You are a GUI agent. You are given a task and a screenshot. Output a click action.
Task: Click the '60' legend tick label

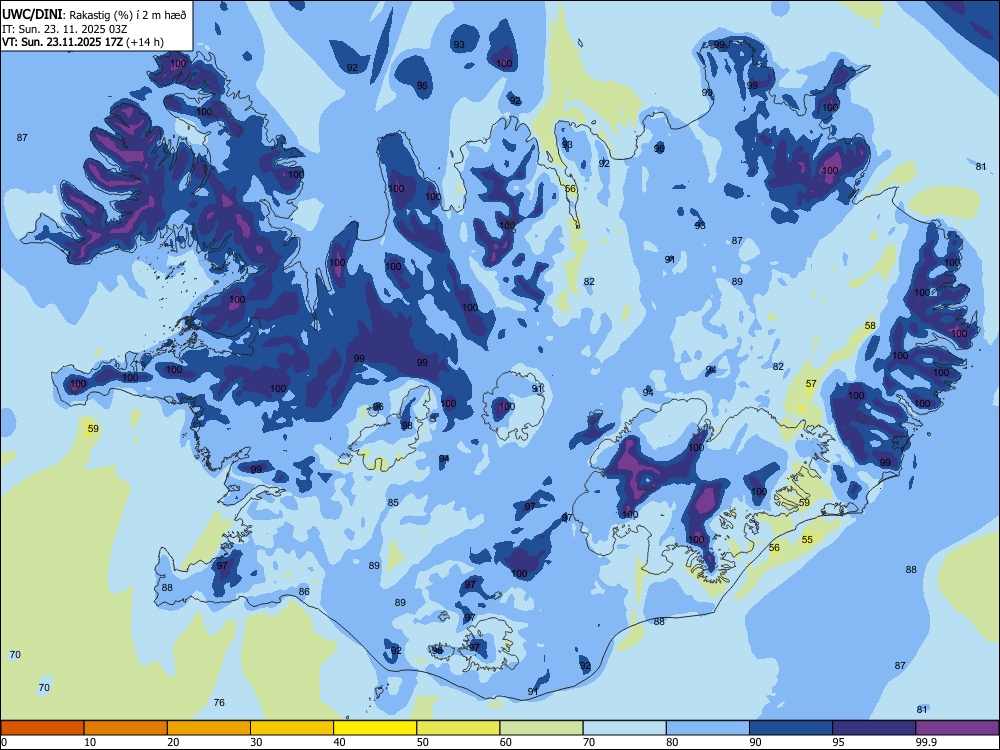506,742
